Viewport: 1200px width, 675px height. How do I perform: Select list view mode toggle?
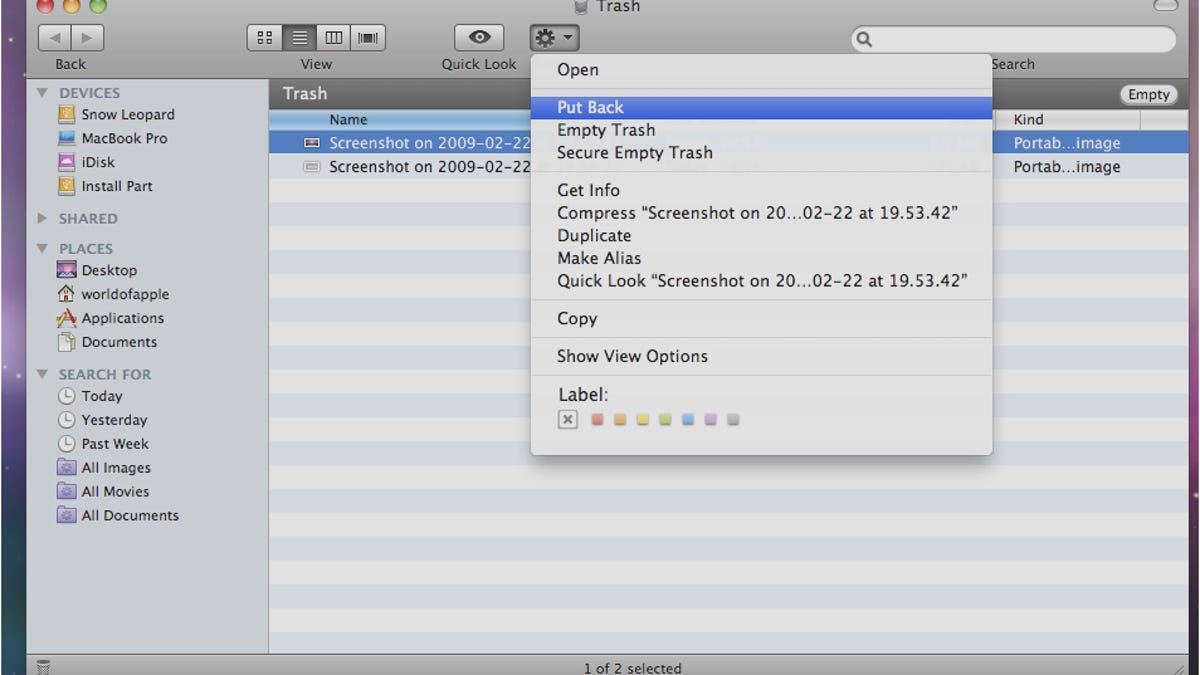click(x=299, y=38)
